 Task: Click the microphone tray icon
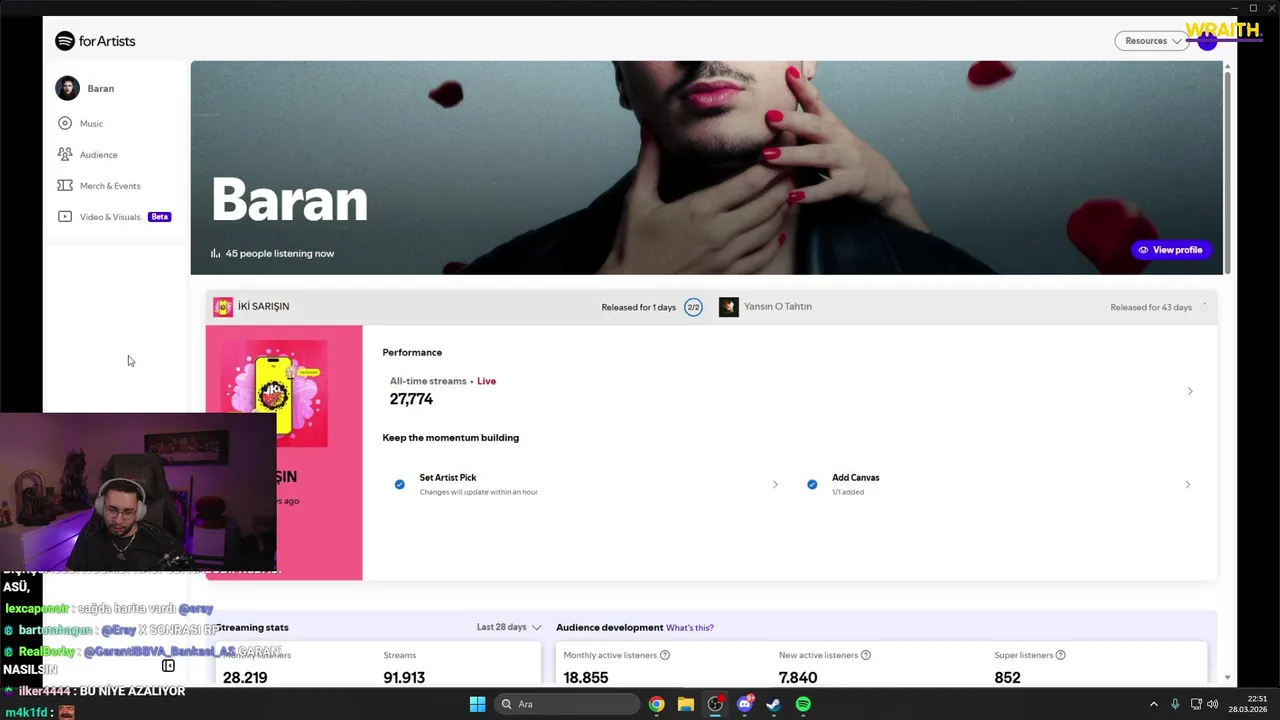[1175, 704]
